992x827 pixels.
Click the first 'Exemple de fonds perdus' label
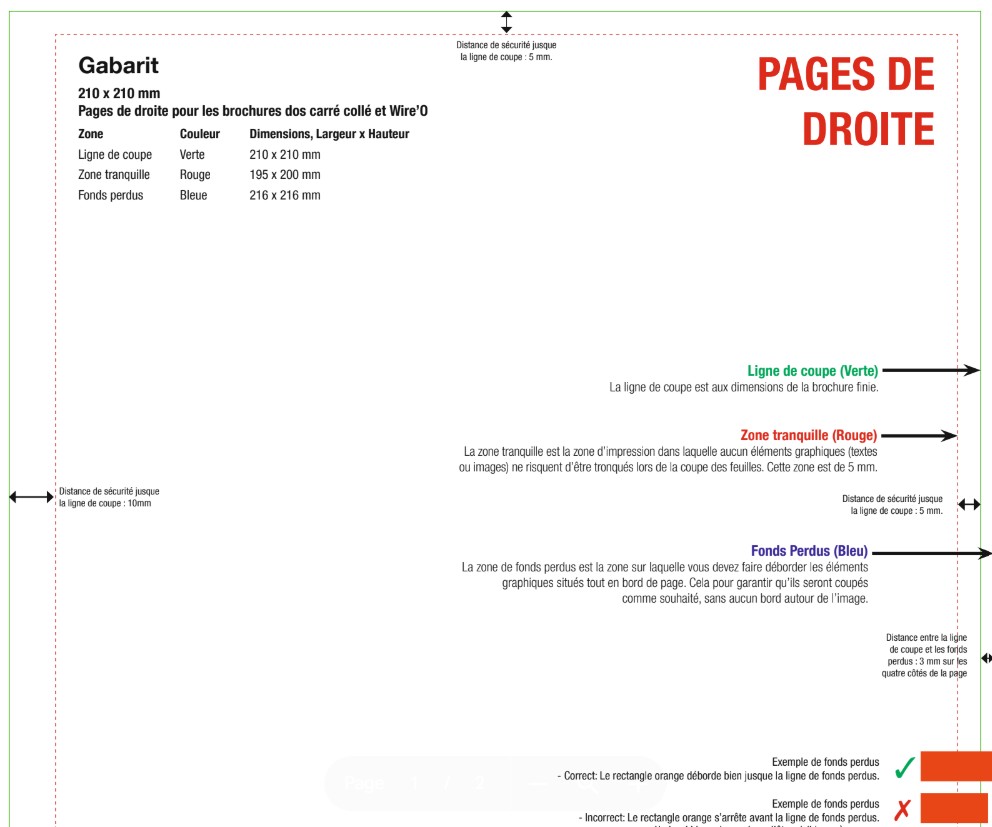pos(826,762)
